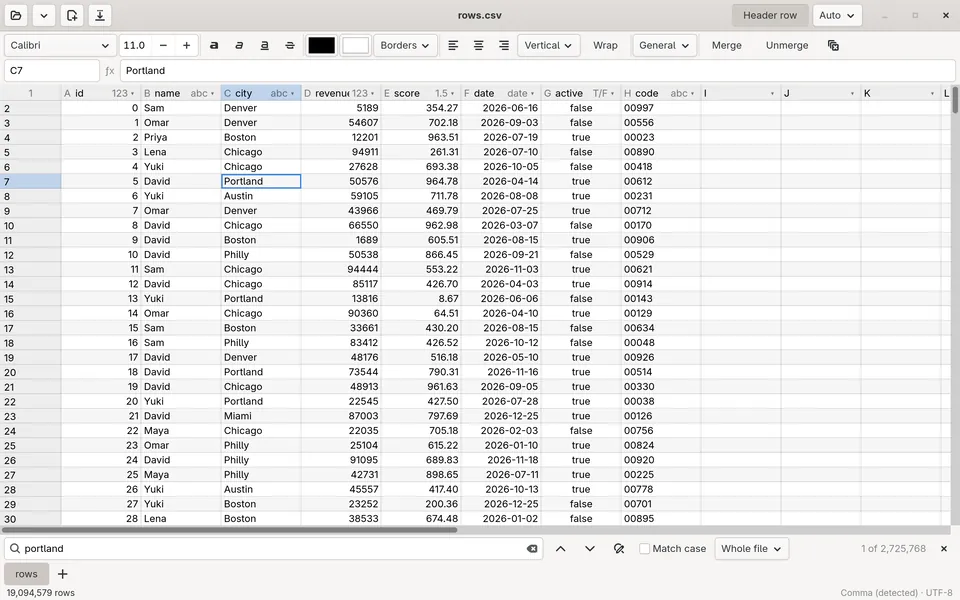Select cell with city 'Miami'
Viewport: 960px width, 600px height.
click(x=261, y=416)
